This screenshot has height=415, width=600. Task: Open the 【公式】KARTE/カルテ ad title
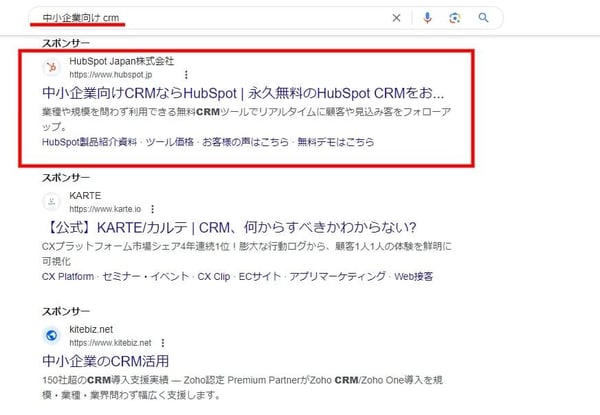tap(229, 228)
